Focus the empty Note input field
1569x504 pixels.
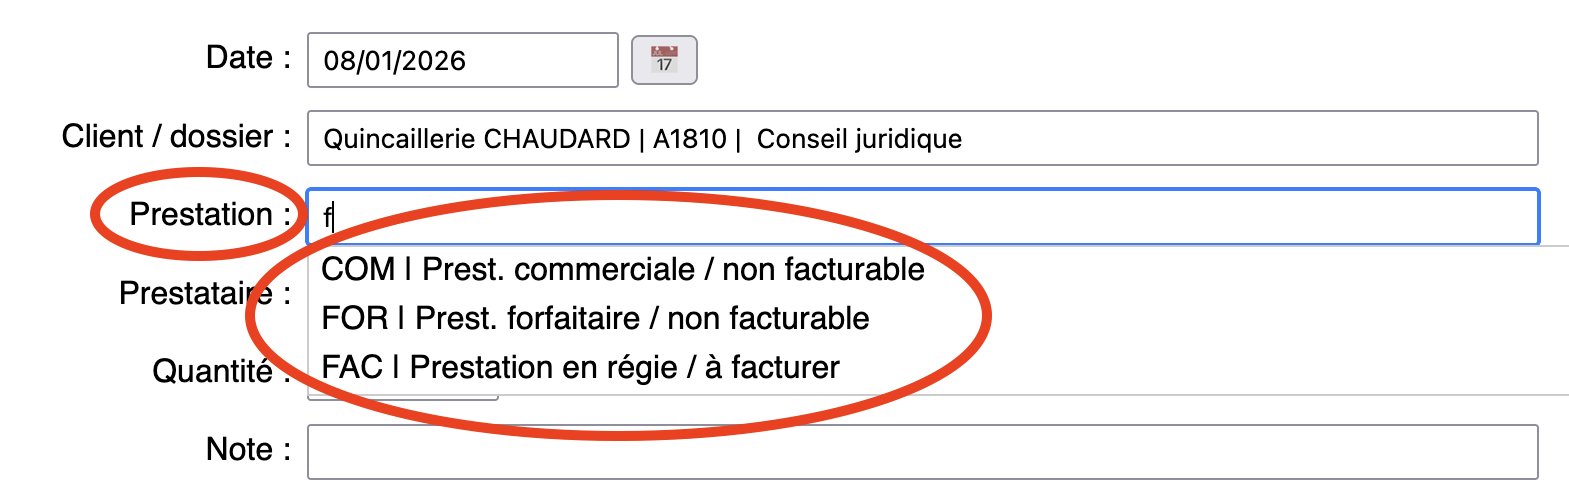920,452
